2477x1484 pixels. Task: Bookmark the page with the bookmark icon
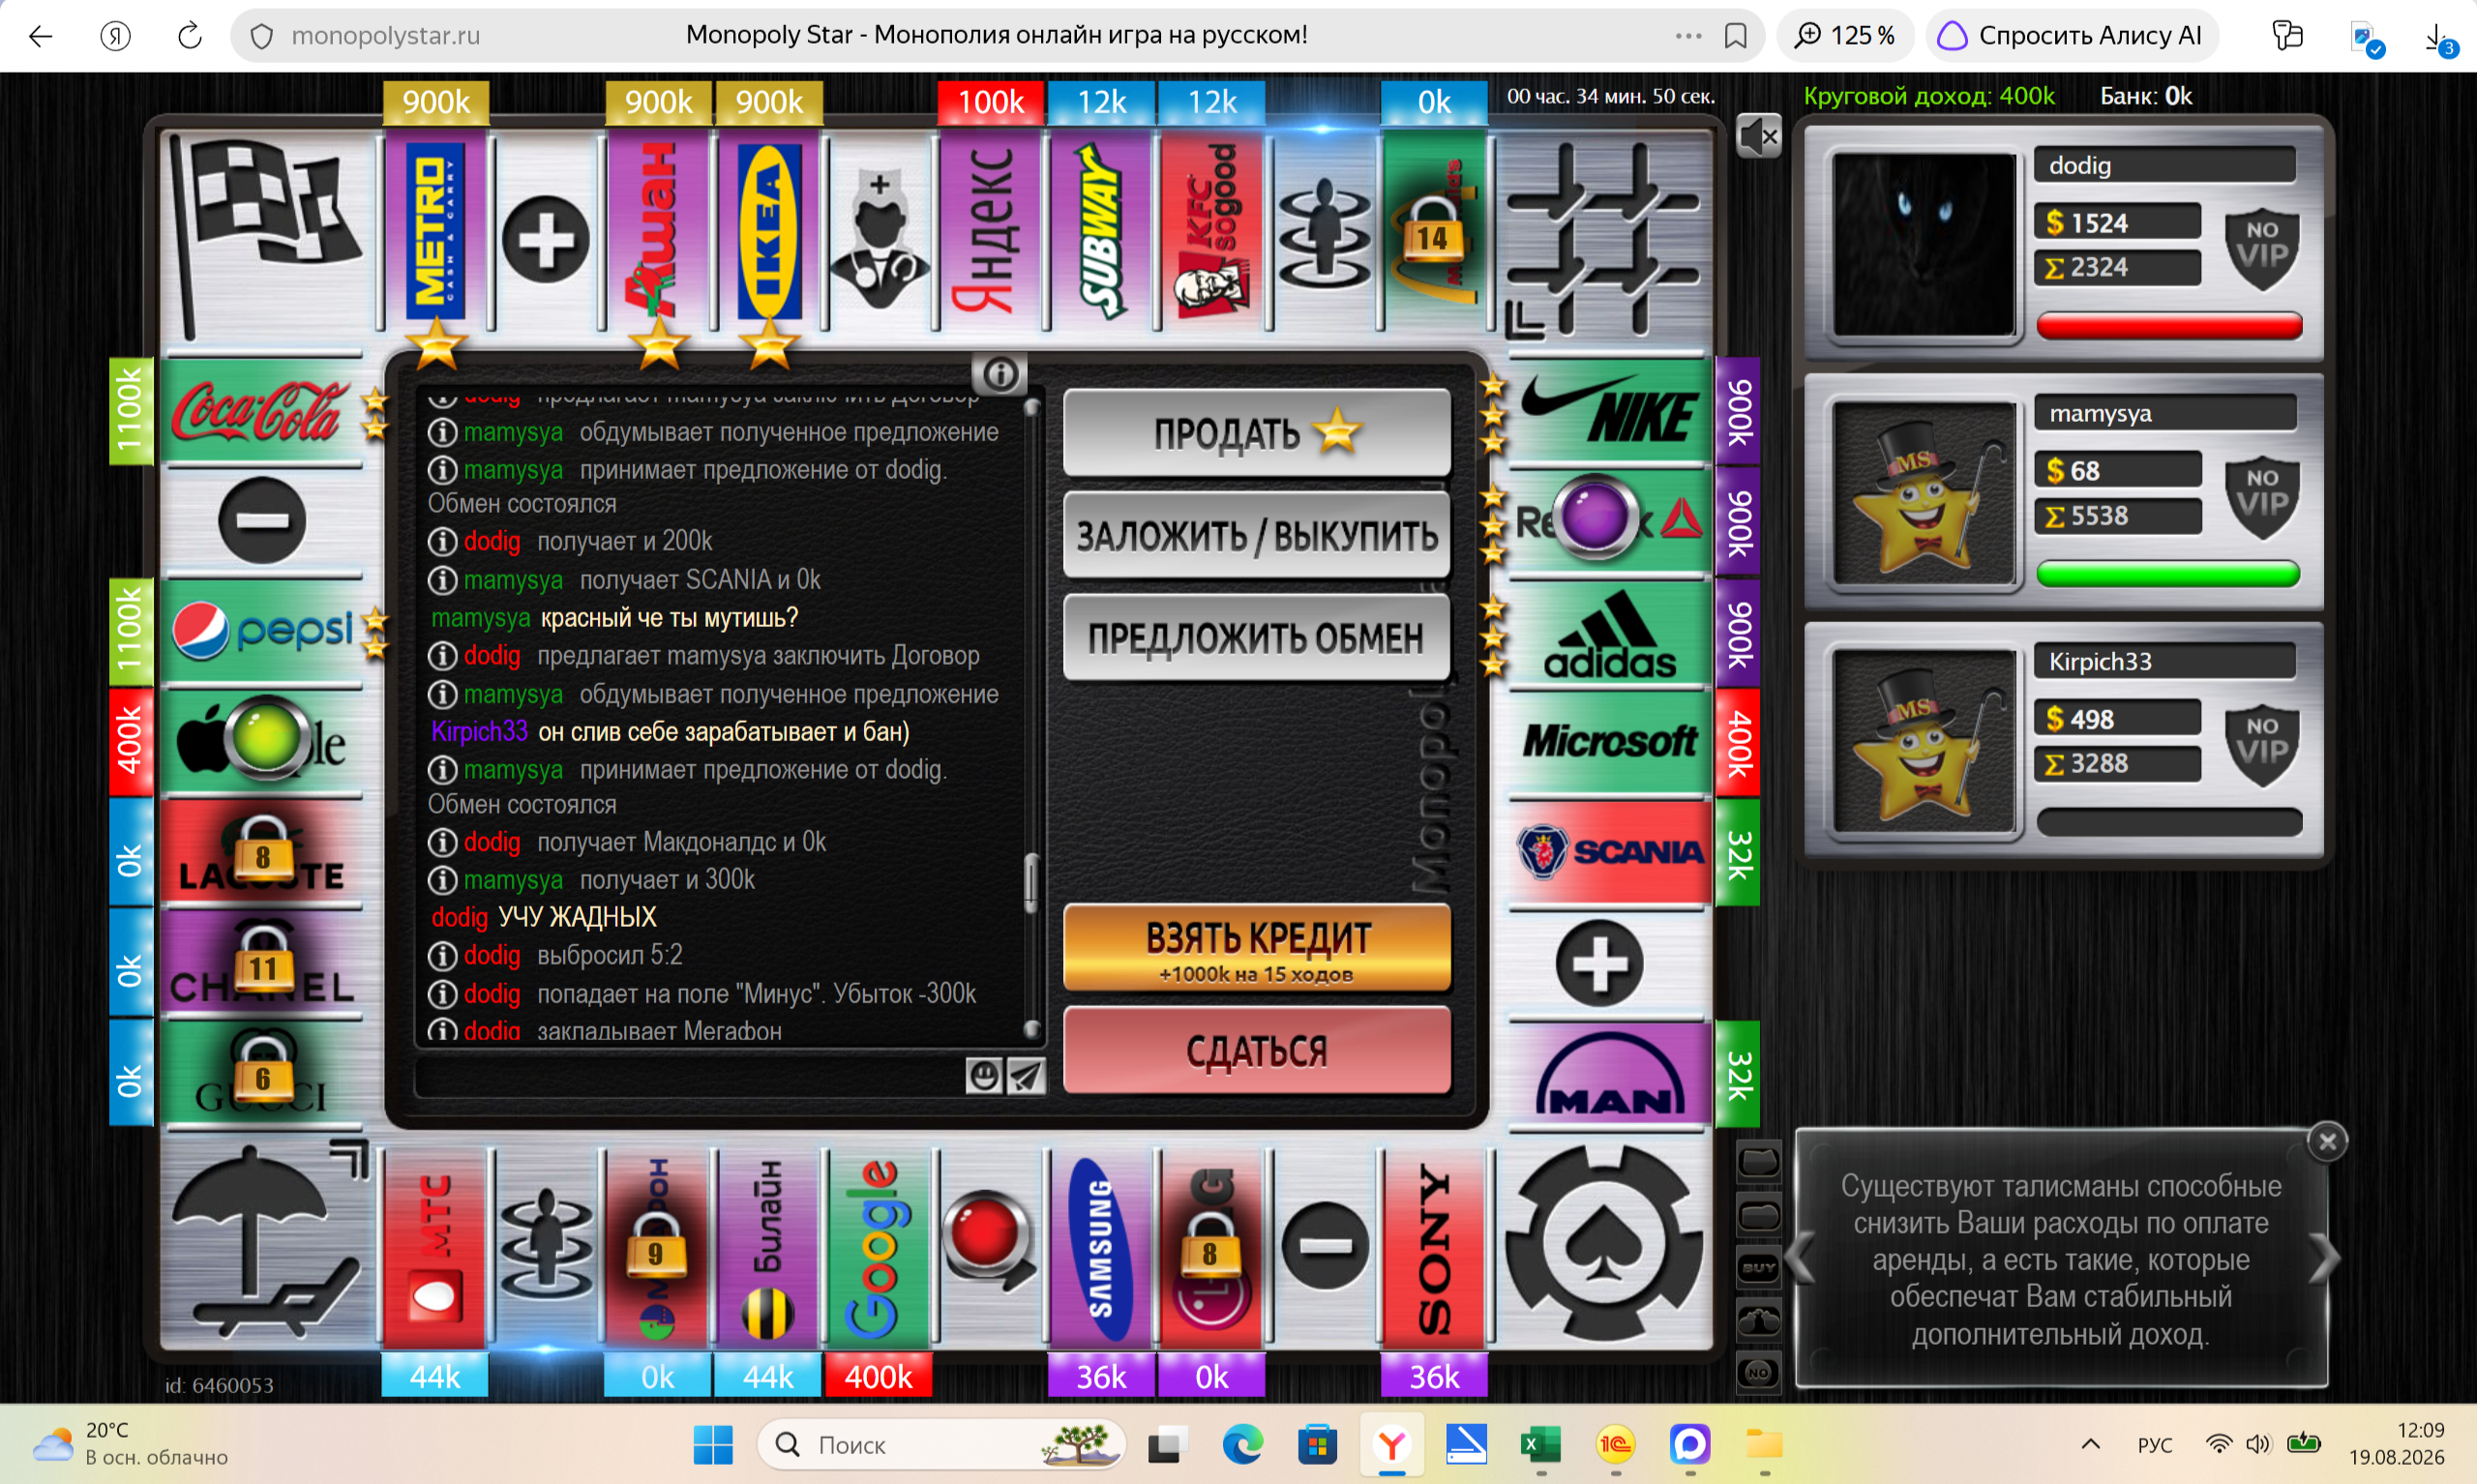coord(1735,36)
